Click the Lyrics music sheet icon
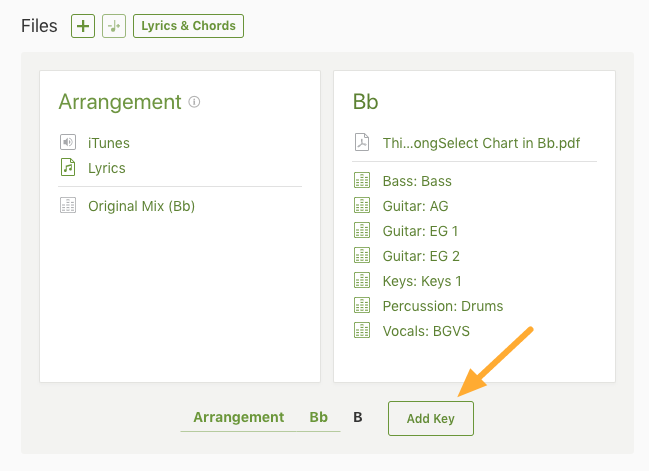Screen dimensions: 649x471 68,167
